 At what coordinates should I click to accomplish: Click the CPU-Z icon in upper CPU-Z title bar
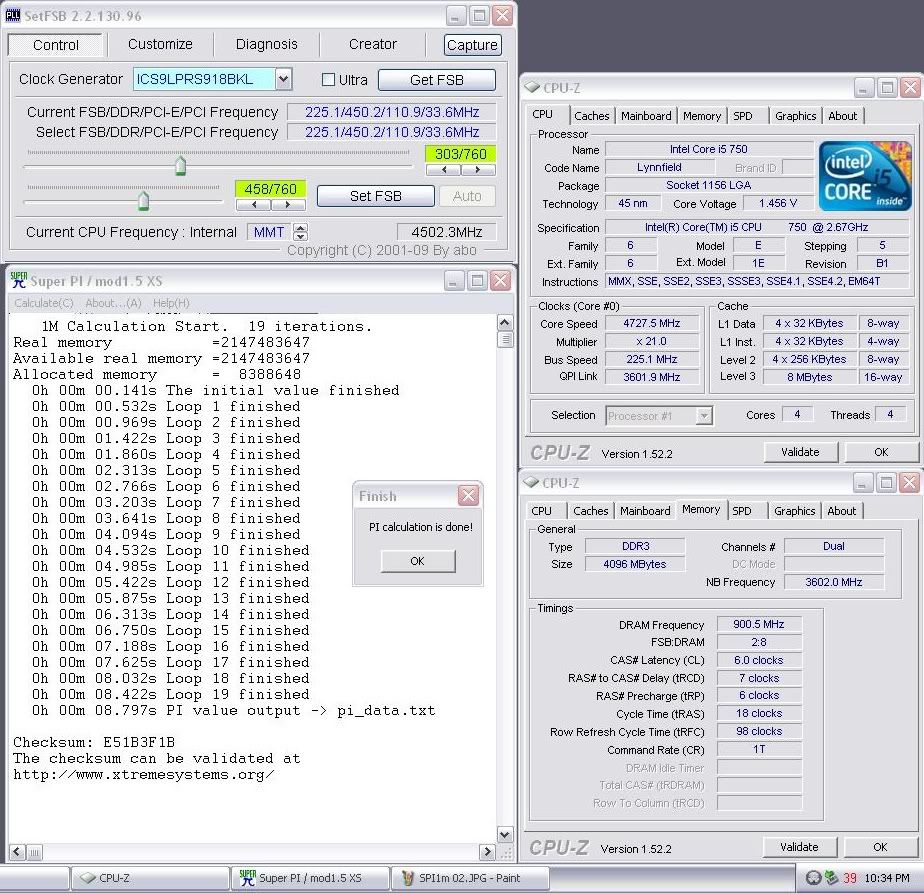click(532, 87)
